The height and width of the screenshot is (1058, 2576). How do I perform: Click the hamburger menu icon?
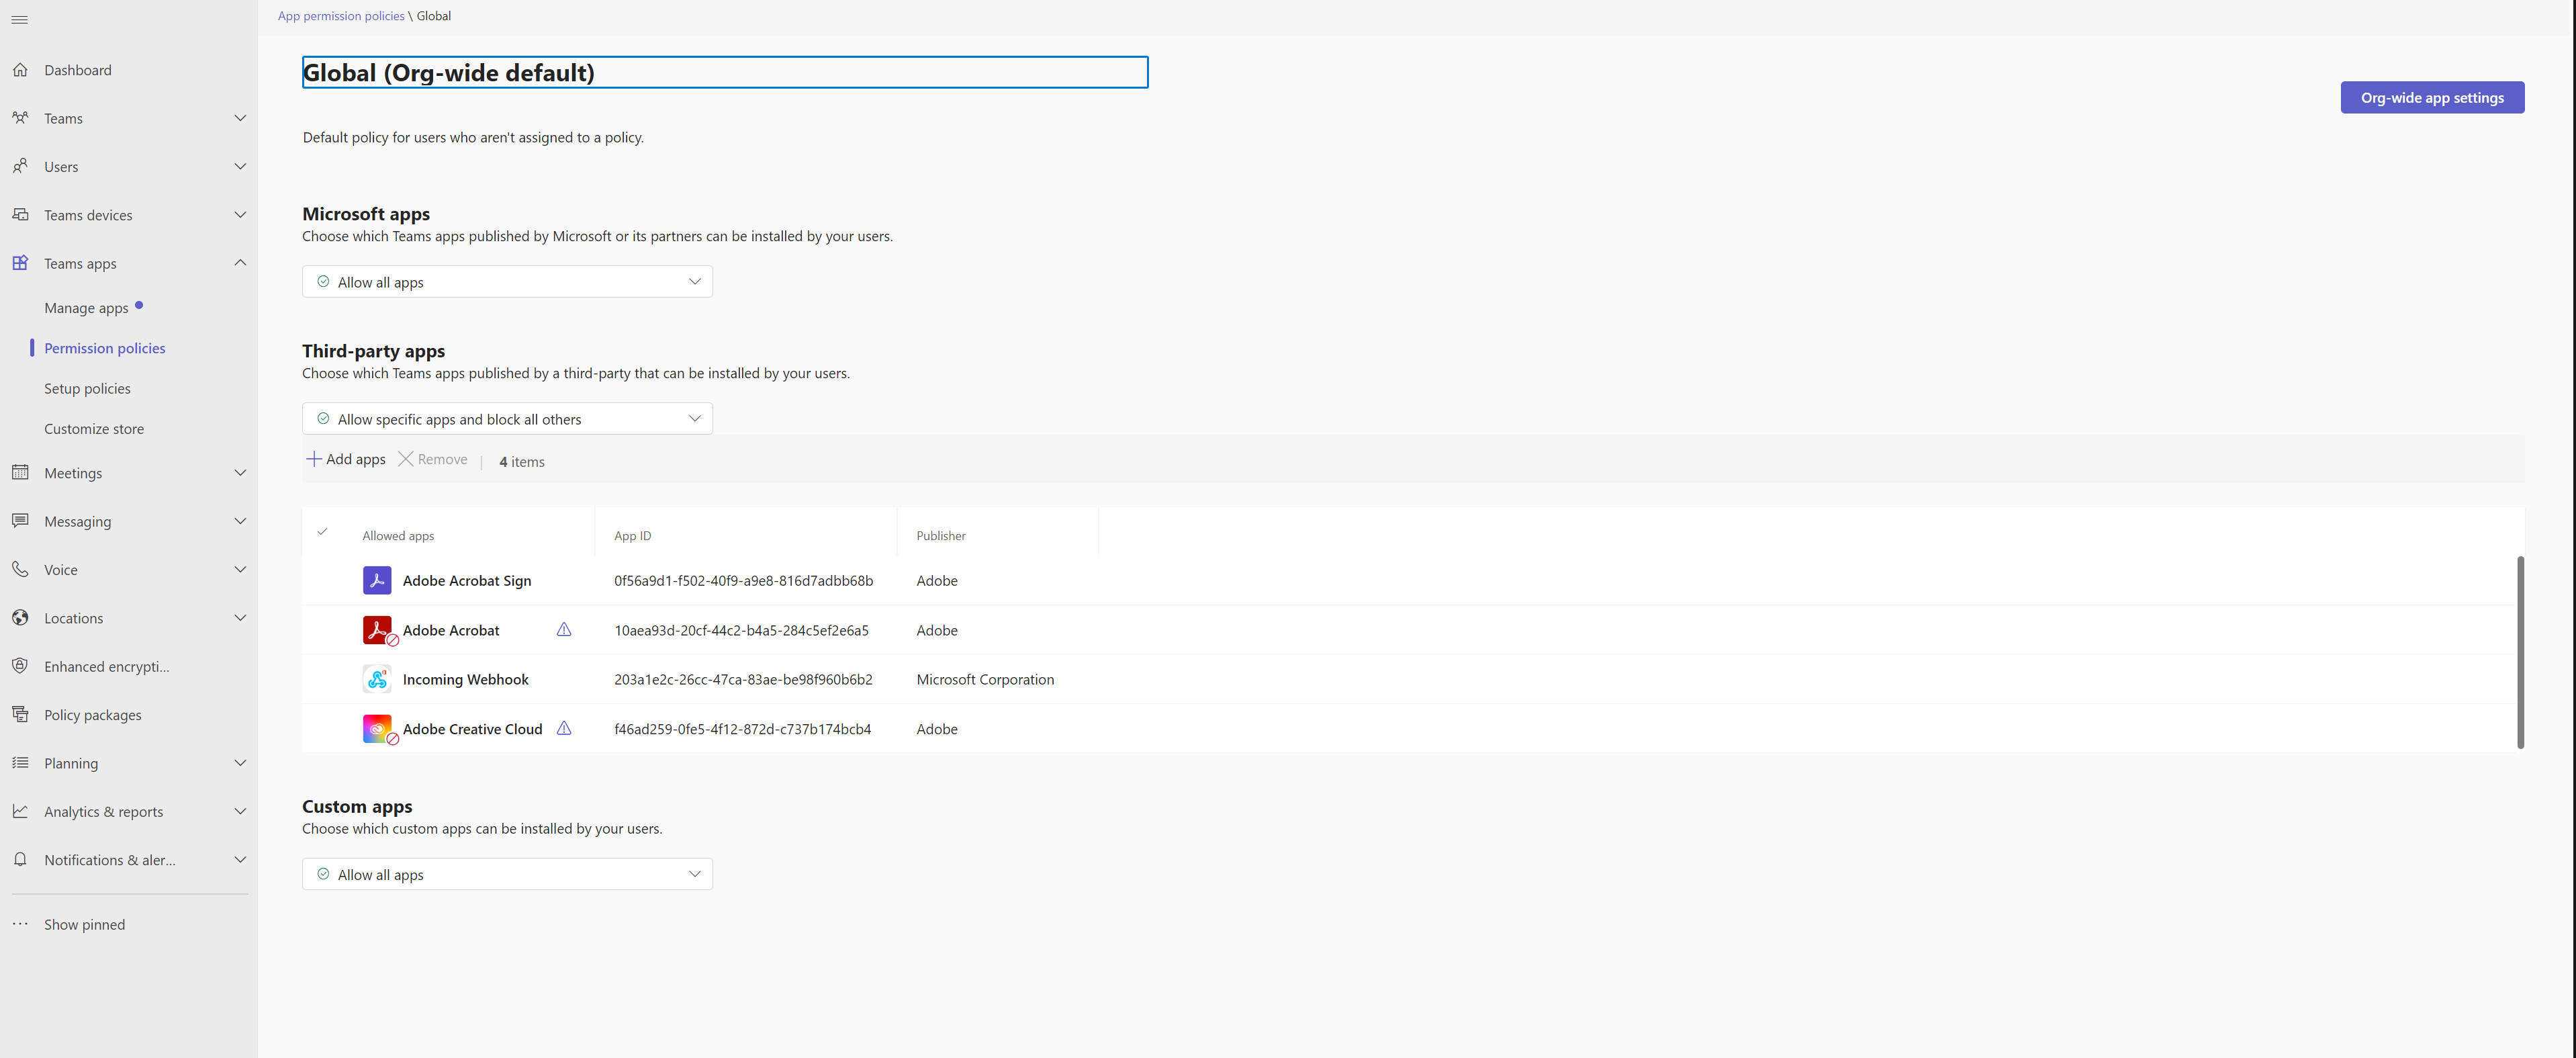19,20
